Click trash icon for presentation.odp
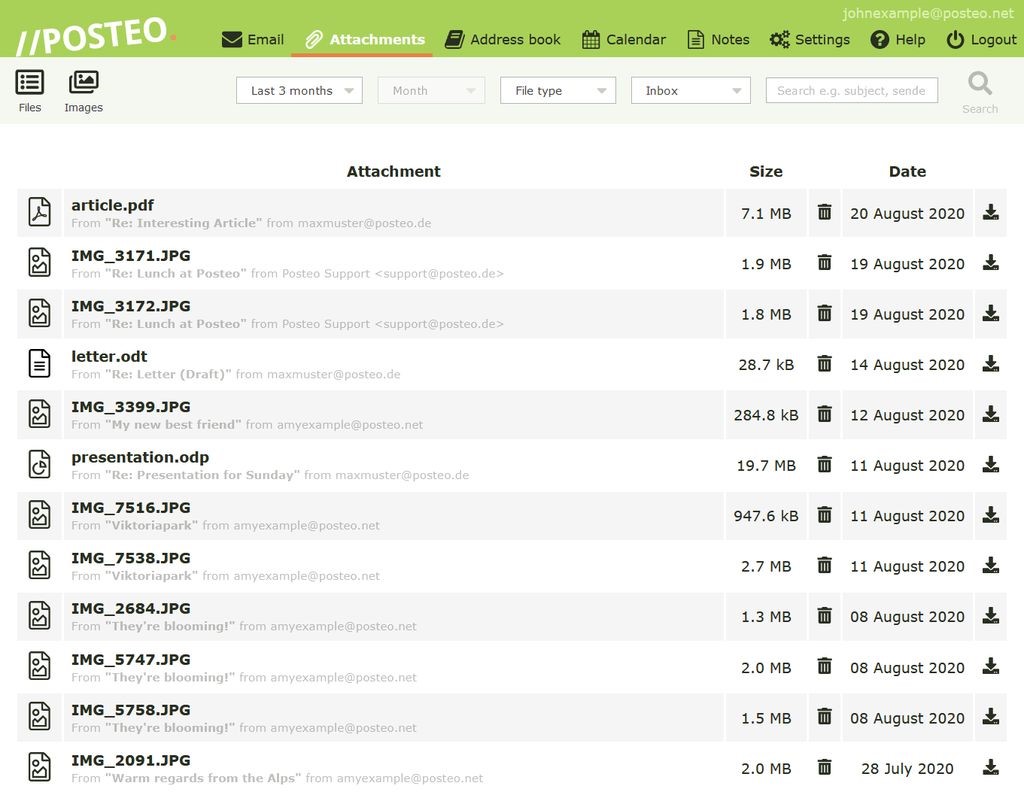The image size is (1024, 792). point(824,464)
